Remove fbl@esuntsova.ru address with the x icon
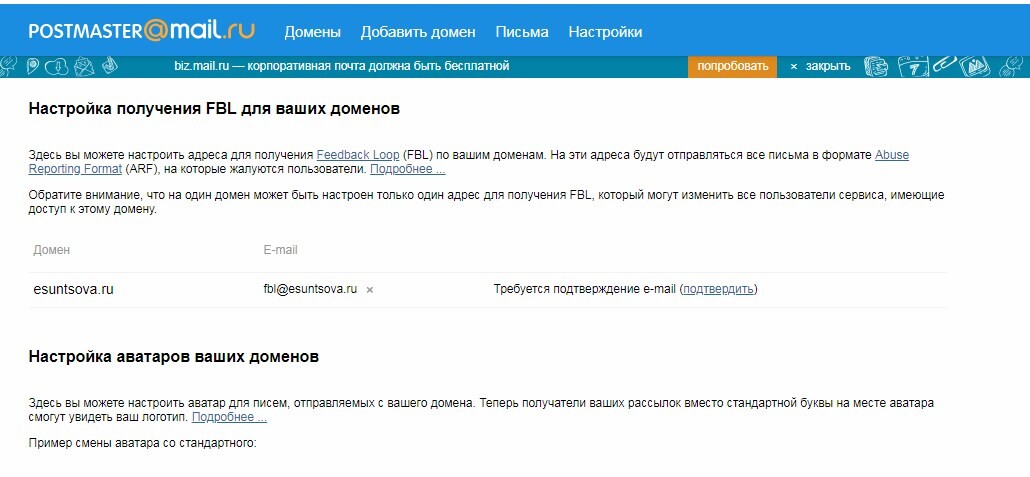1030x477 pixels. (x=370, y=290)
